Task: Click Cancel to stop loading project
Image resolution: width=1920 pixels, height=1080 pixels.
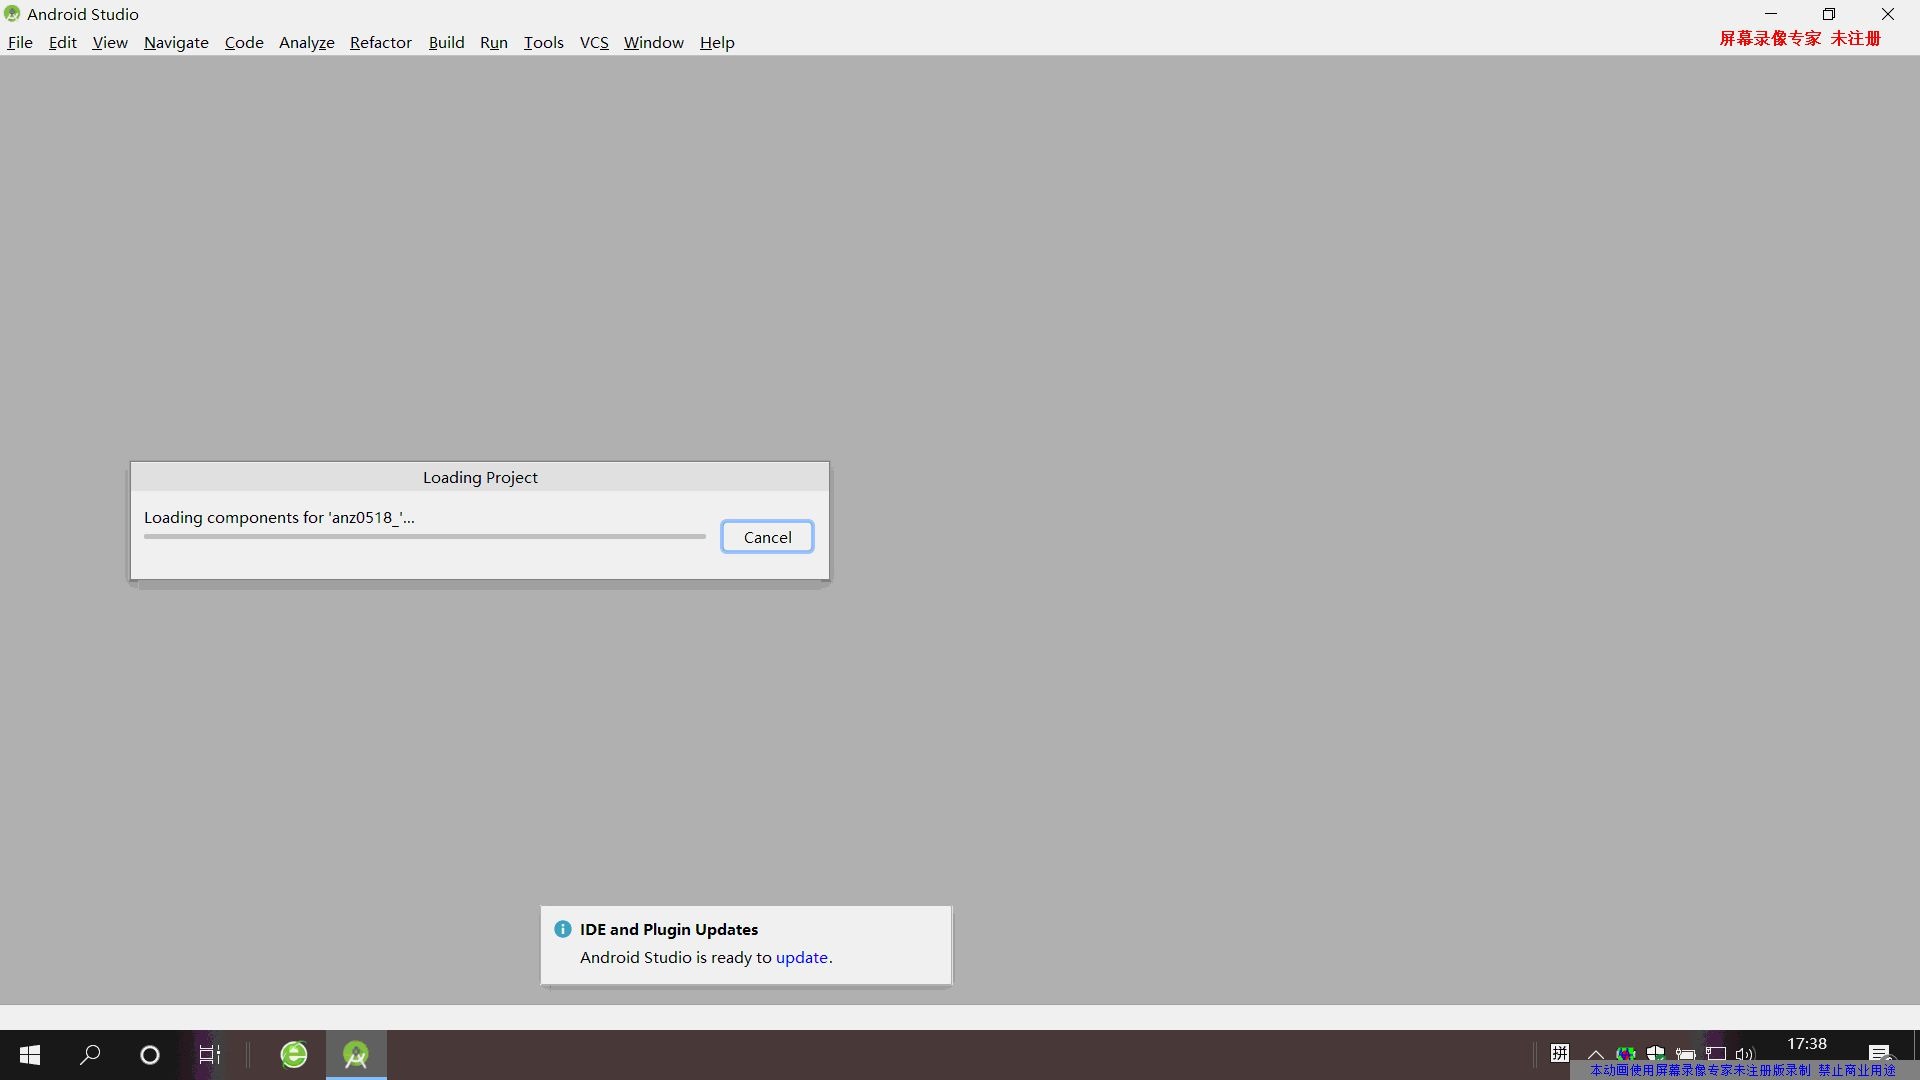Action: tap(767, 537)
